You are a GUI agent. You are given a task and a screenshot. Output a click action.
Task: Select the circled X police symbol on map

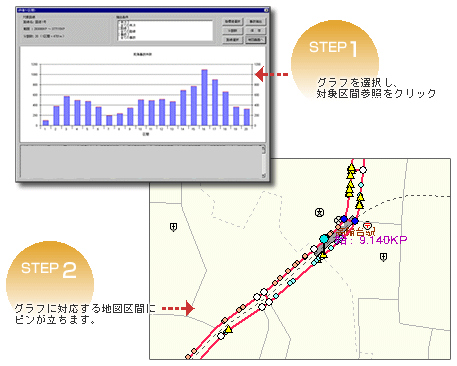(x=319, y=212)
